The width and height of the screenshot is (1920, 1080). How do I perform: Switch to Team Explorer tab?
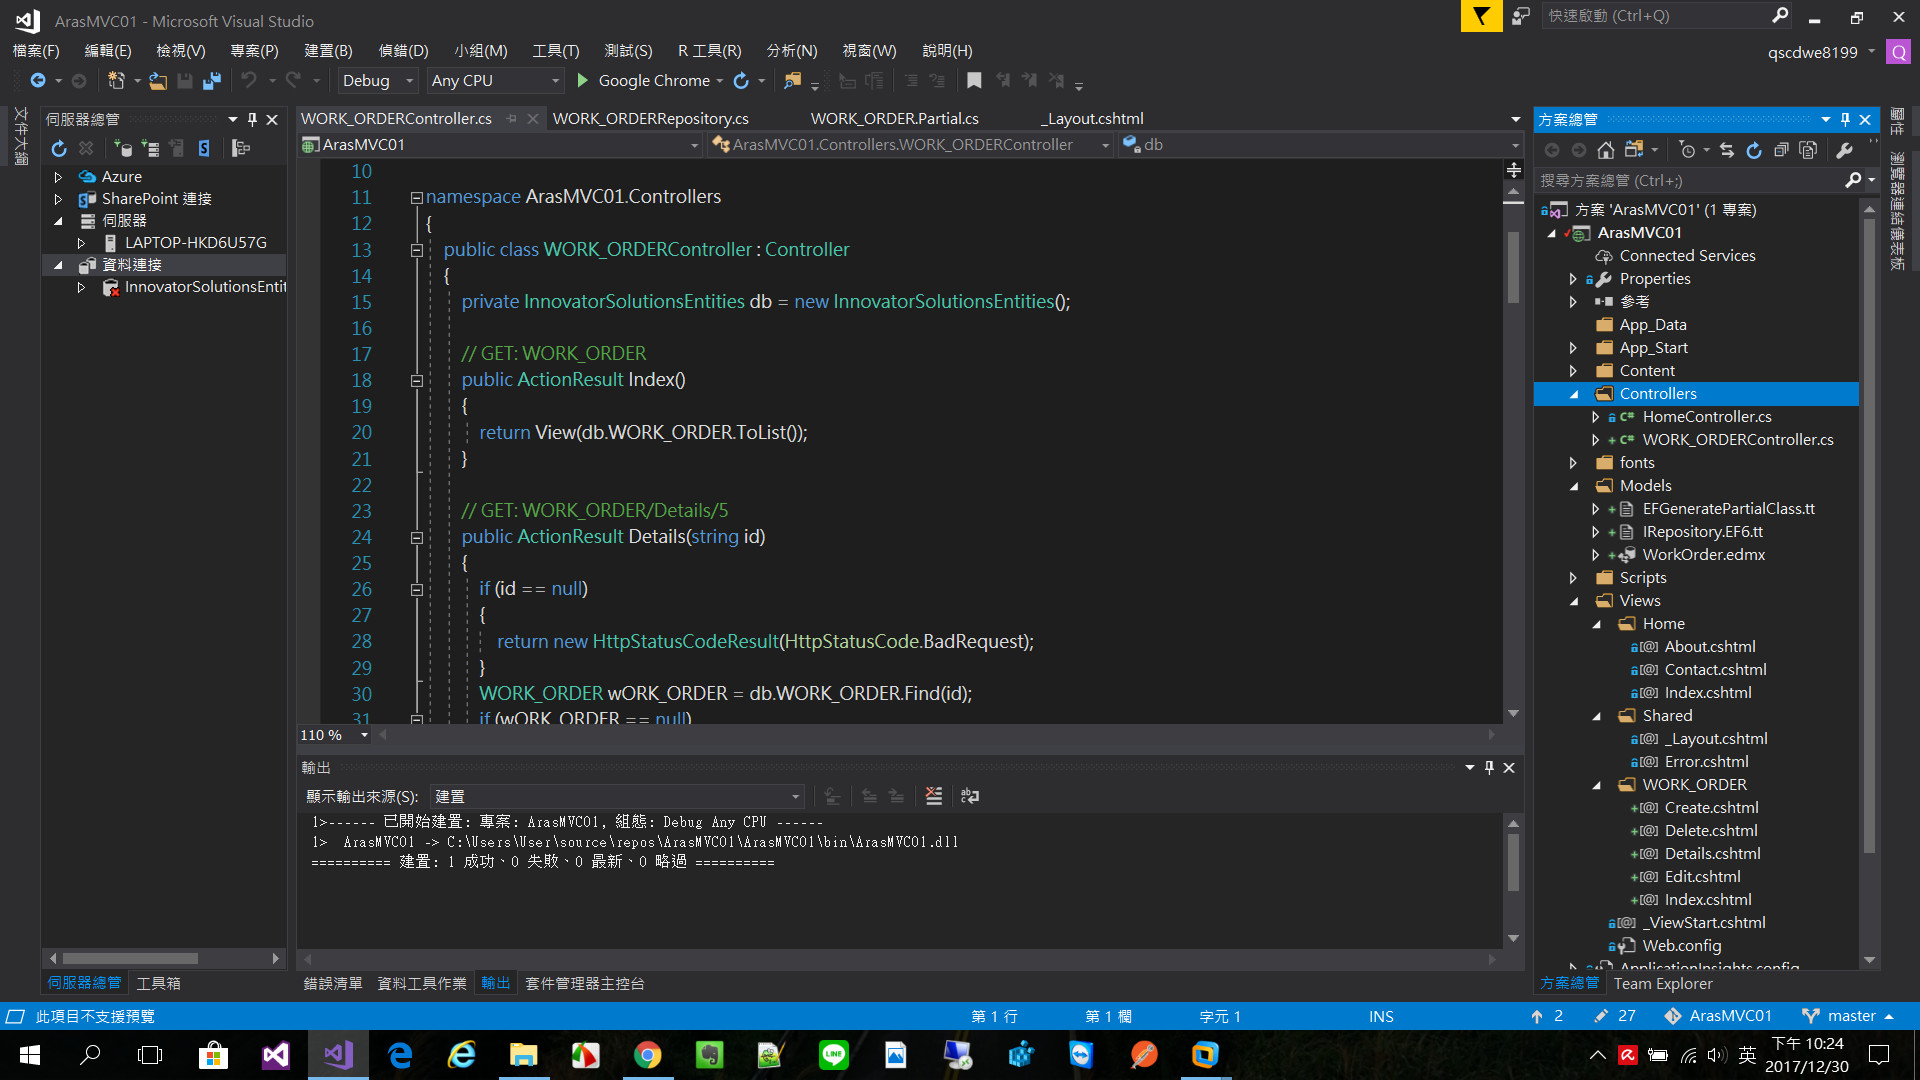click(1662, 983)
